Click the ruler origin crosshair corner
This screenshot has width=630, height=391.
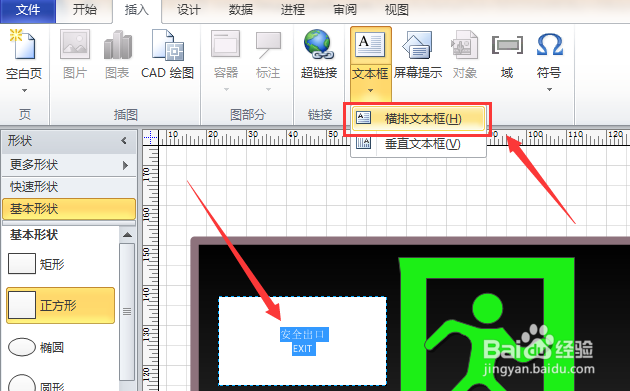click(150, 137)
